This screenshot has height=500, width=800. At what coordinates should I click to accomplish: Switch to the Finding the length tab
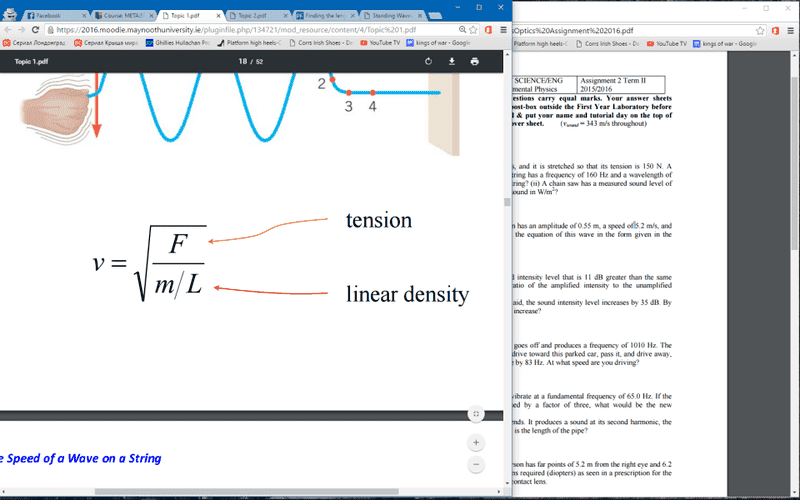(324, 16)
